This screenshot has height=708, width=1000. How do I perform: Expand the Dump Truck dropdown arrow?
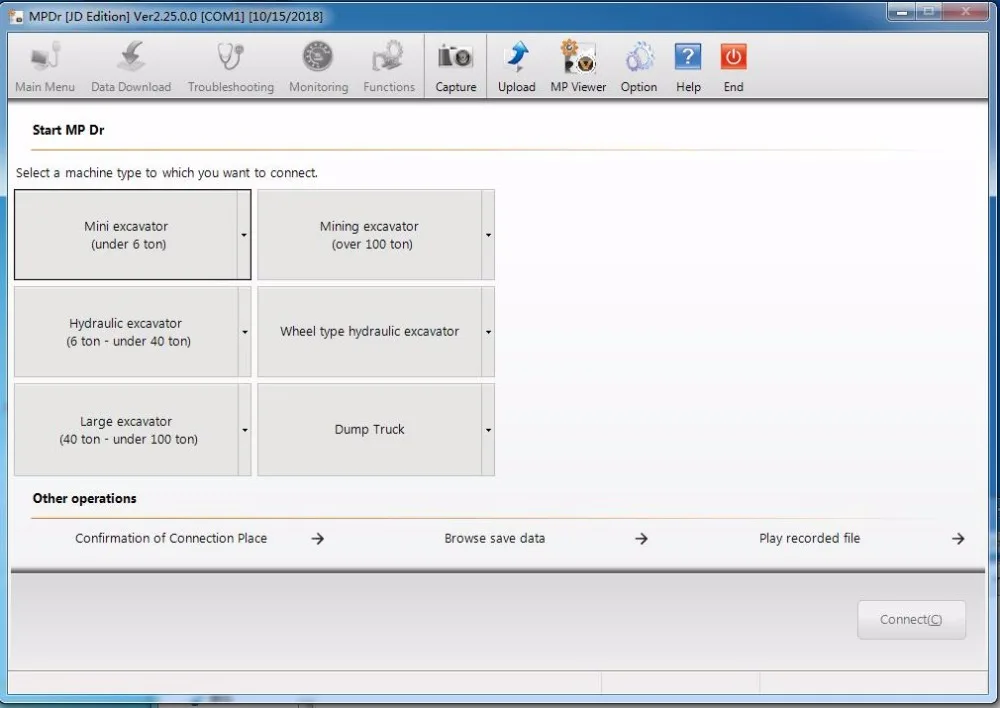(488, 430)
